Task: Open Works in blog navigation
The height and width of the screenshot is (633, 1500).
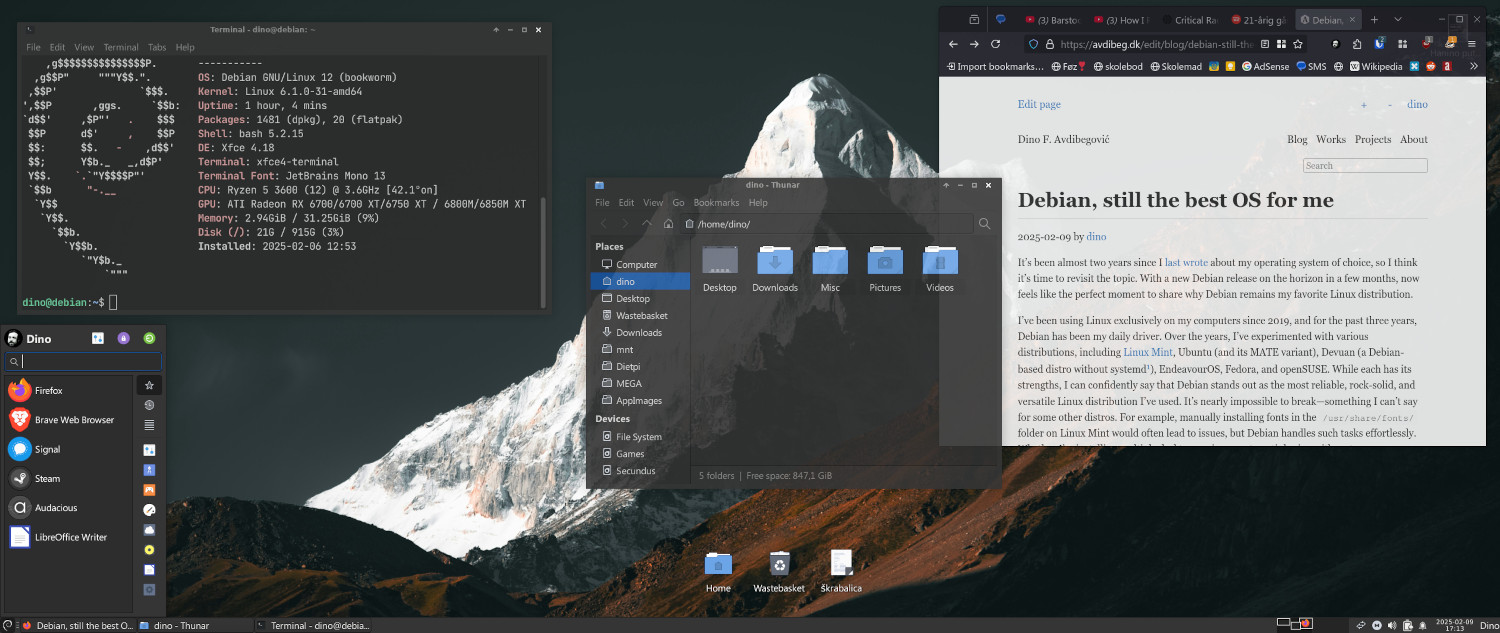Action: [x=1331, y=140]
